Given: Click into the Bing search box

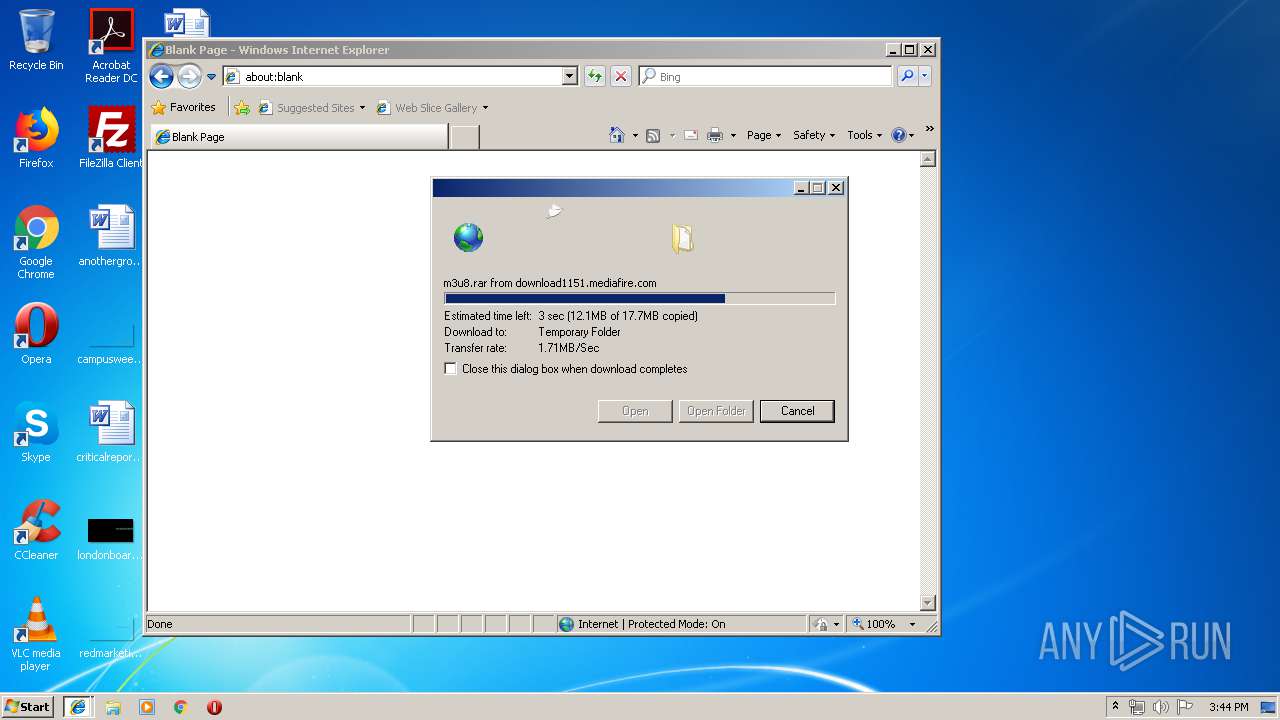Looking at the screenshot, I should (765, 76).
